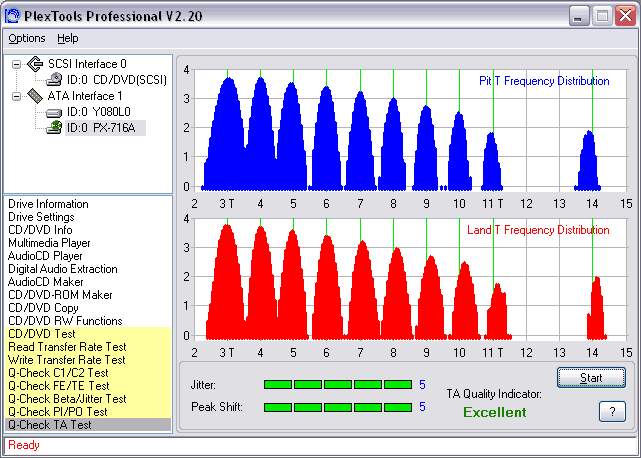Open Digital Audio Extraction function

[63, 269]
